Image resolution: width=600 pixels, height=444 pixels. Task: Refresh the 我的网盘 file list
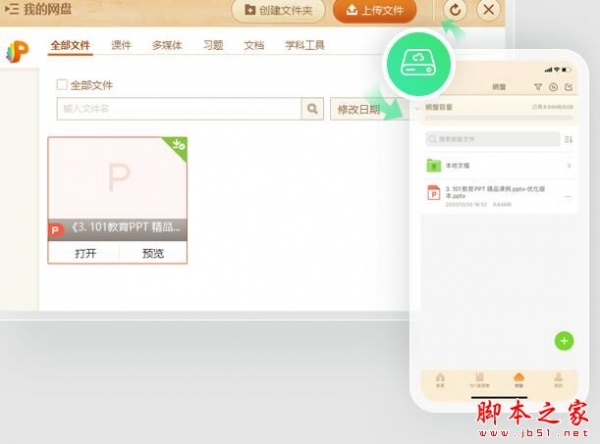point(455,10)
